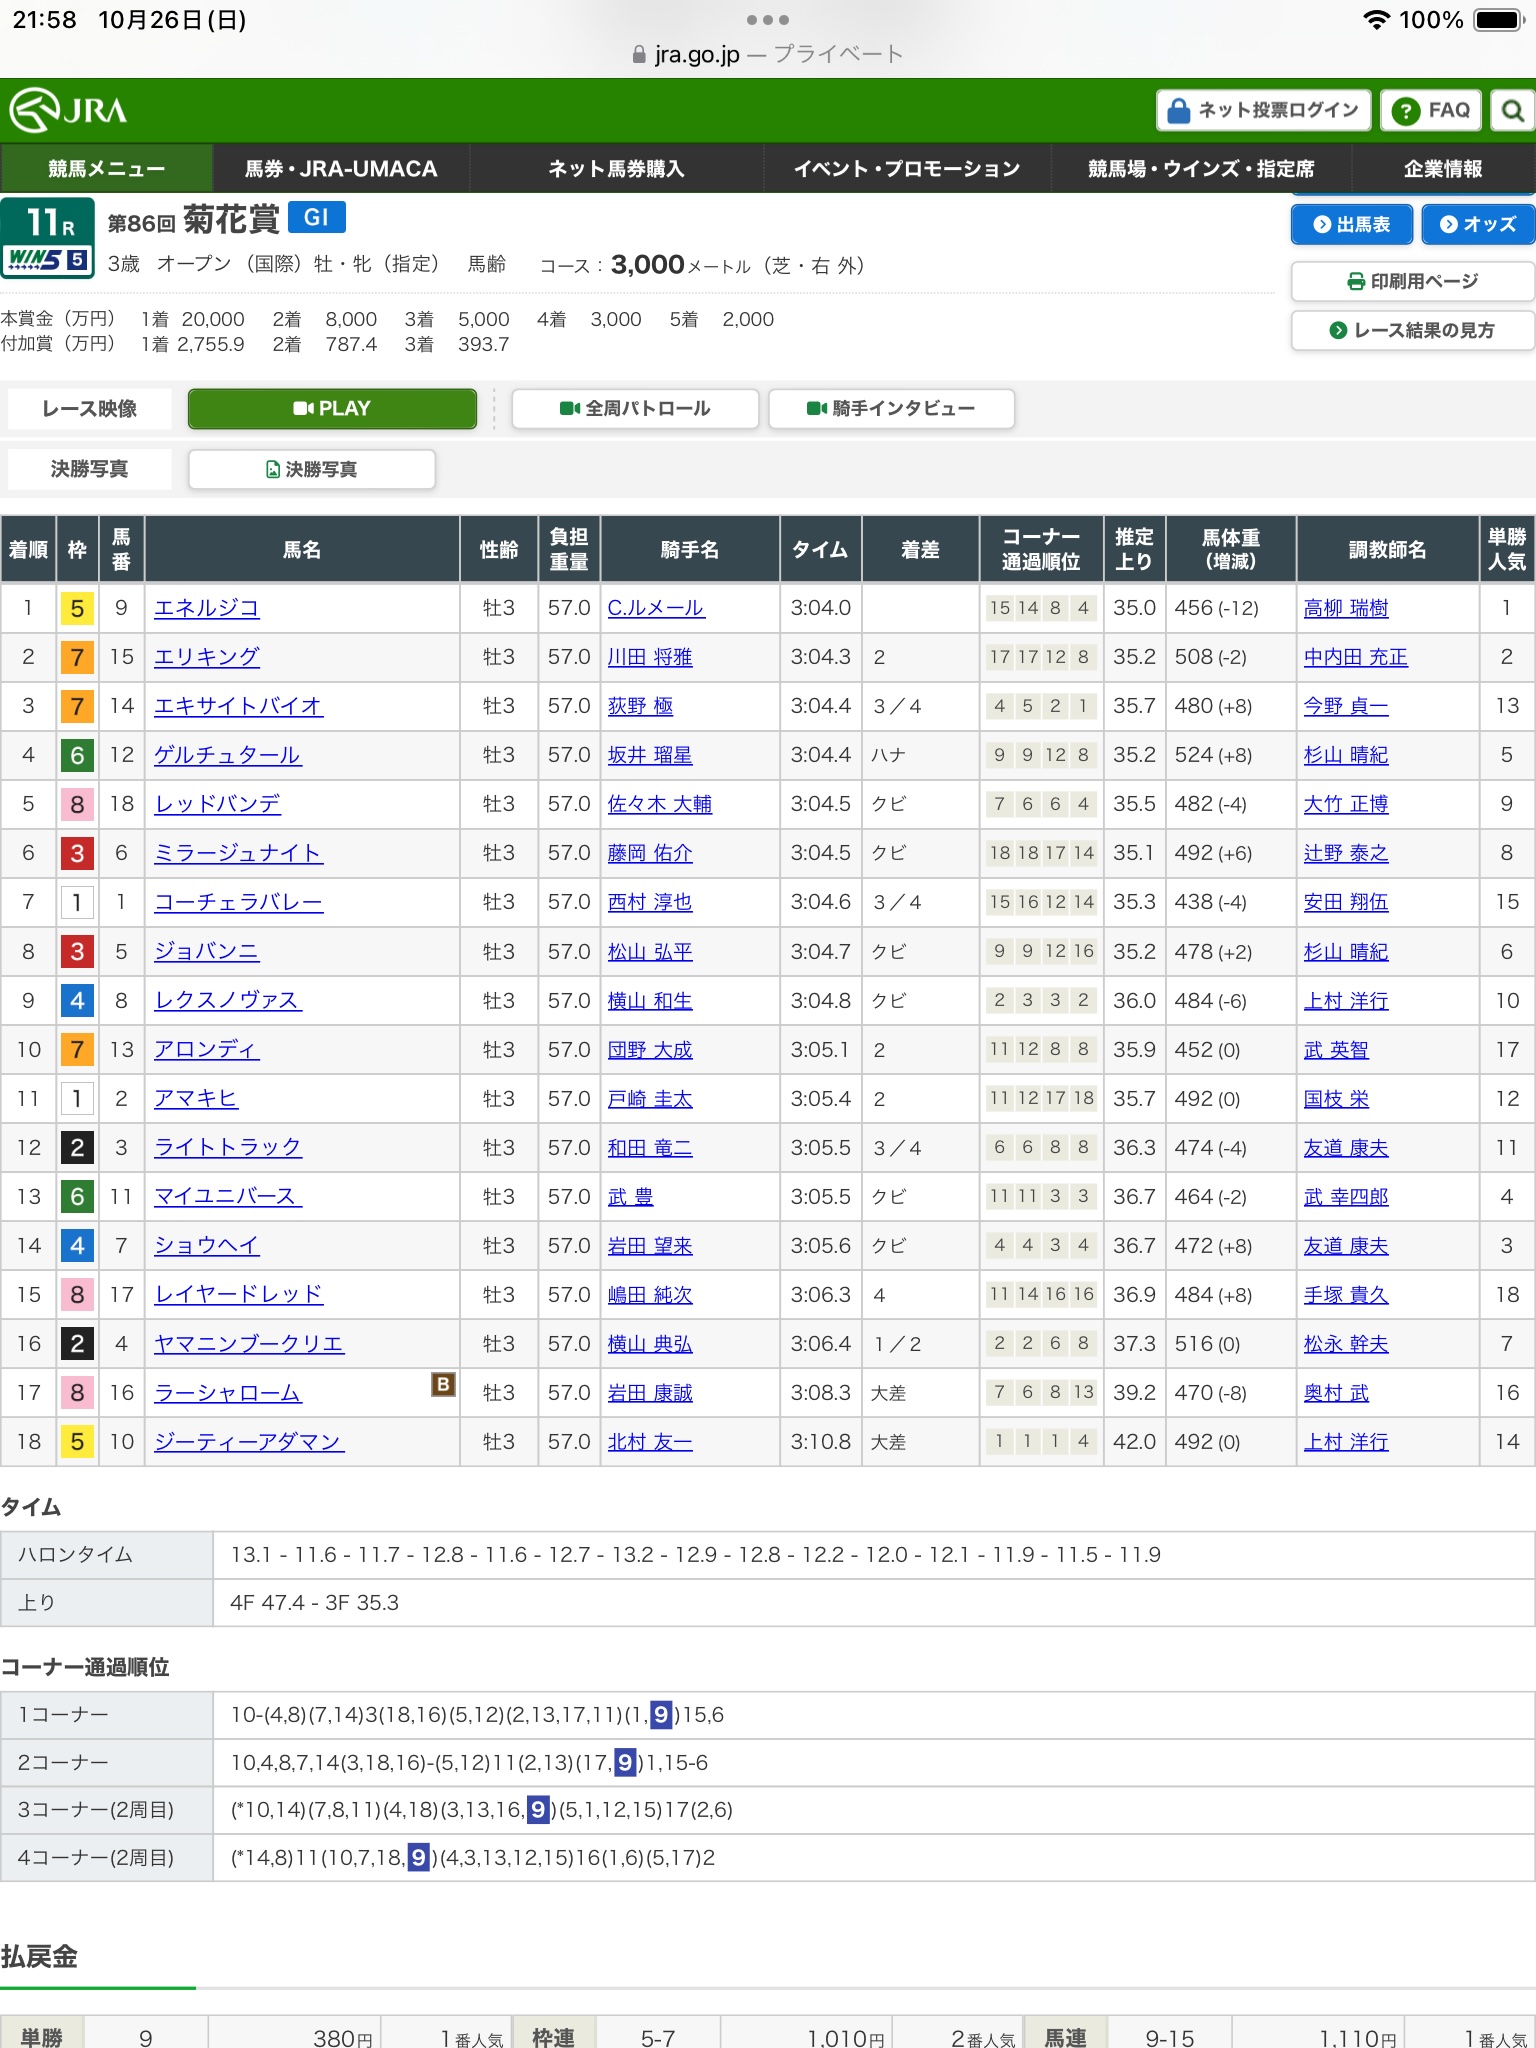Open 競馬メニュー in navigation bar
1536x2048 pixels.
click(106, 168)
